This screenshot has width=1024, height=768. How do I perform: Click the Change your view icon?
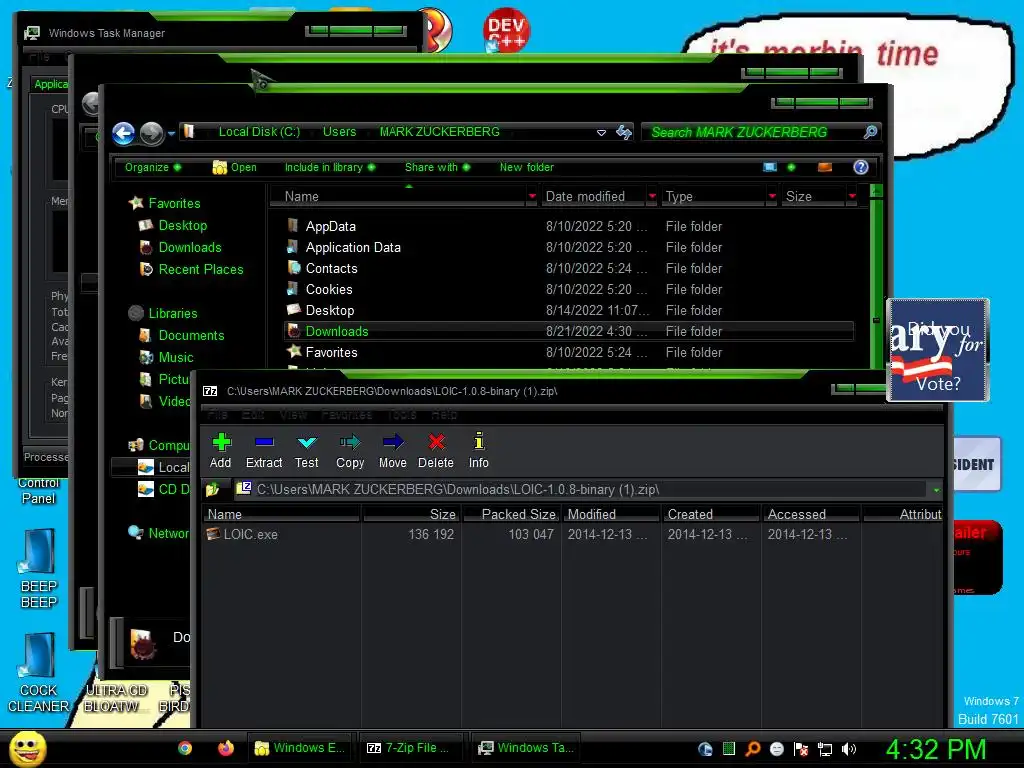pos(770,167)
